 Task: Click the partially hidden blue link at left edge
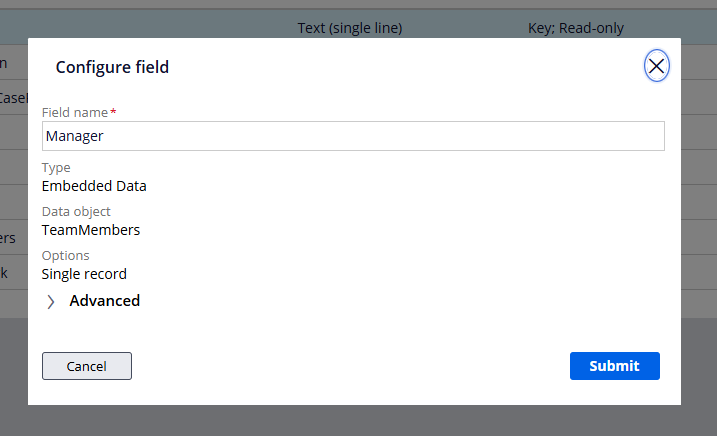[4, 272]
